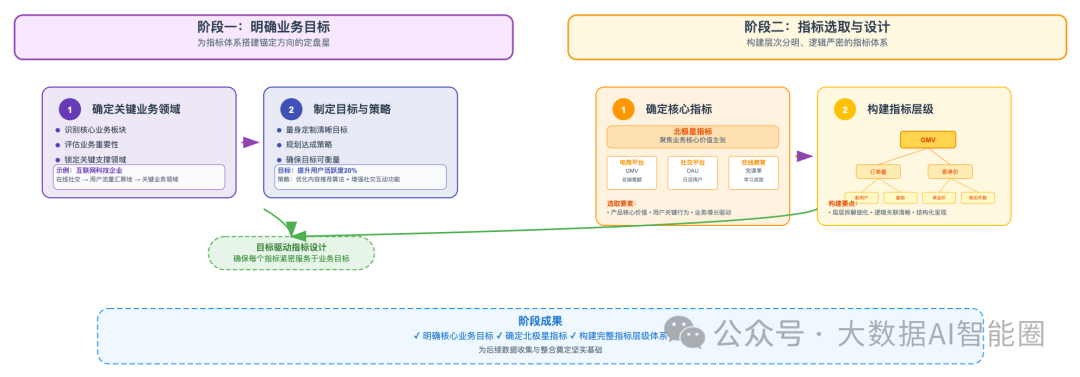Screen dimensions: 1080x377
Task: Click the 阶段二：指标选取与设计 header title
Action: coord(817,28)
